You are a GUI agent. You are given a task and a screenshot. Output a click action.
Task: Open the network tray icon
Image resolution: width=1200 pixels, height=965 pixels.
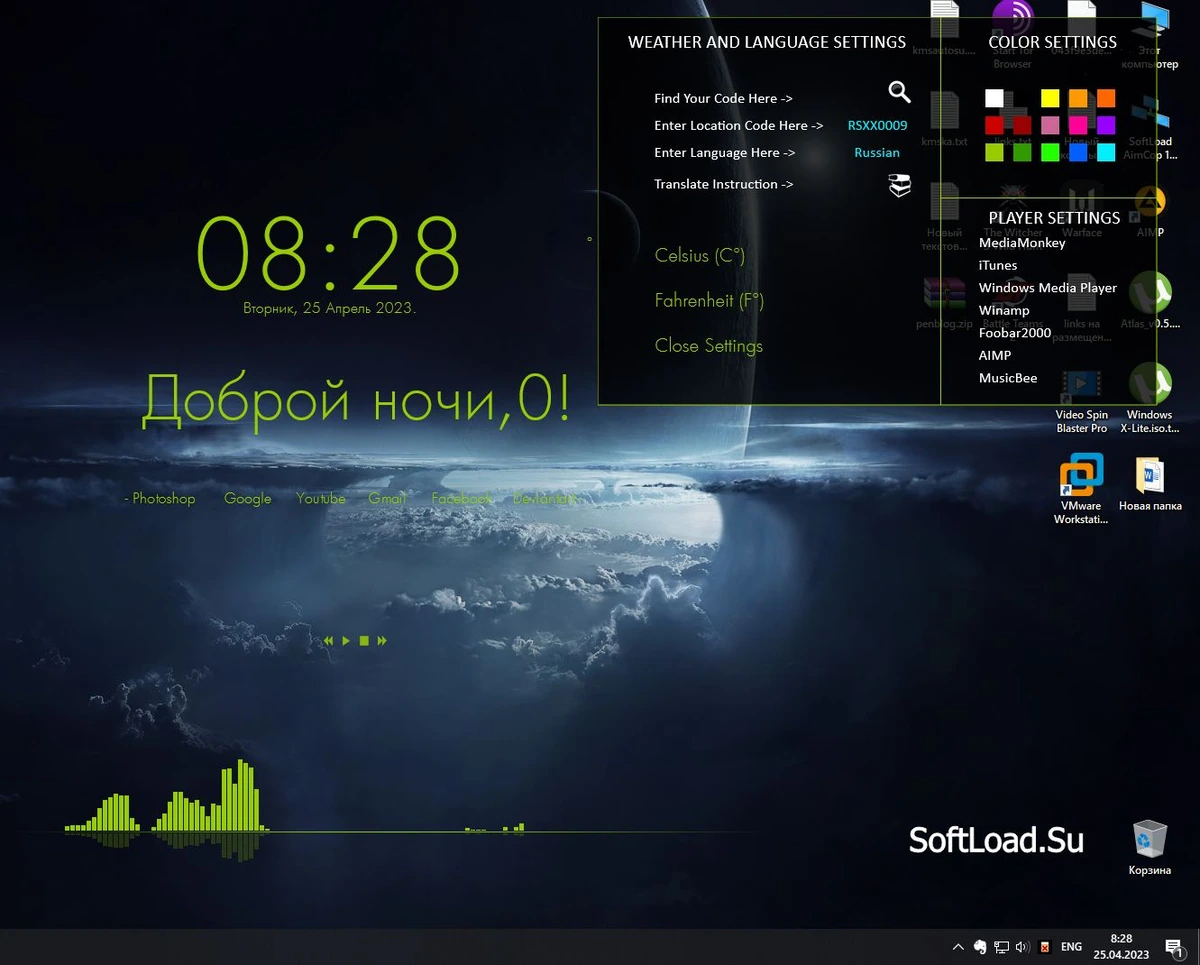click(1001, 946)
